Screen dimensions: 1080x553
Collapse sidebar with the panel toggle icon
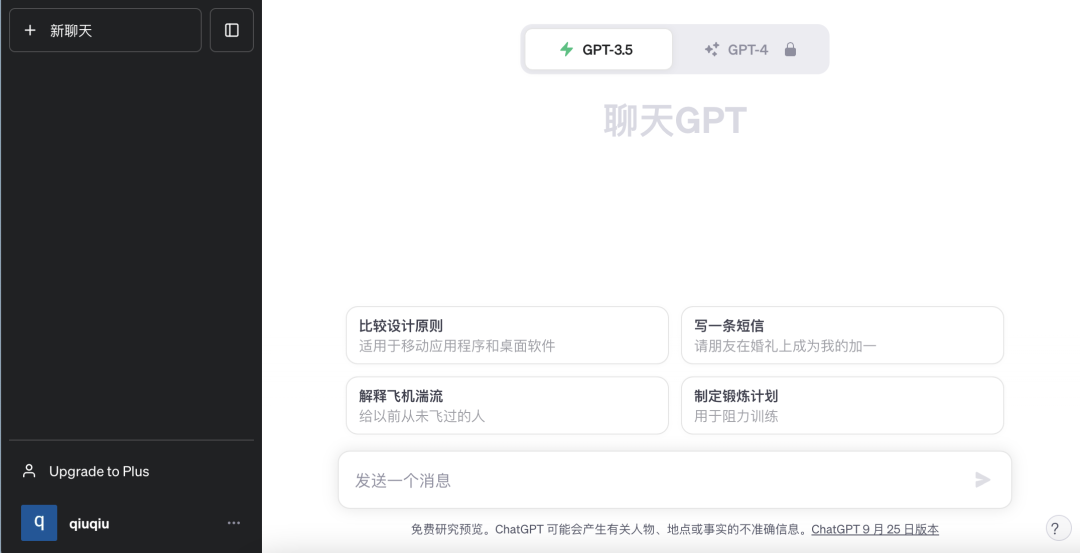[232, 30]
